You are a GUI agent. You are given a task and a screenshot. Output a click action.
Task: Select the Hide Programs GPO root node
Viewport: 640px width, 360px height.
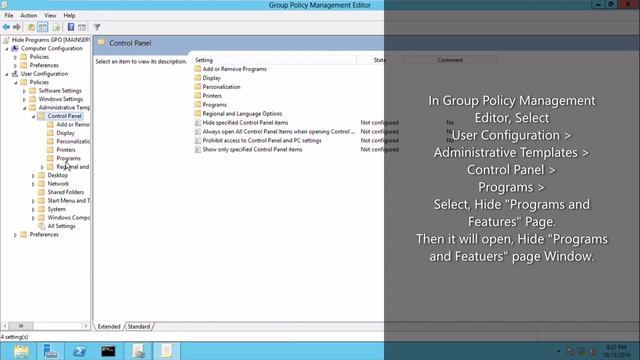(x=51, y=40)
